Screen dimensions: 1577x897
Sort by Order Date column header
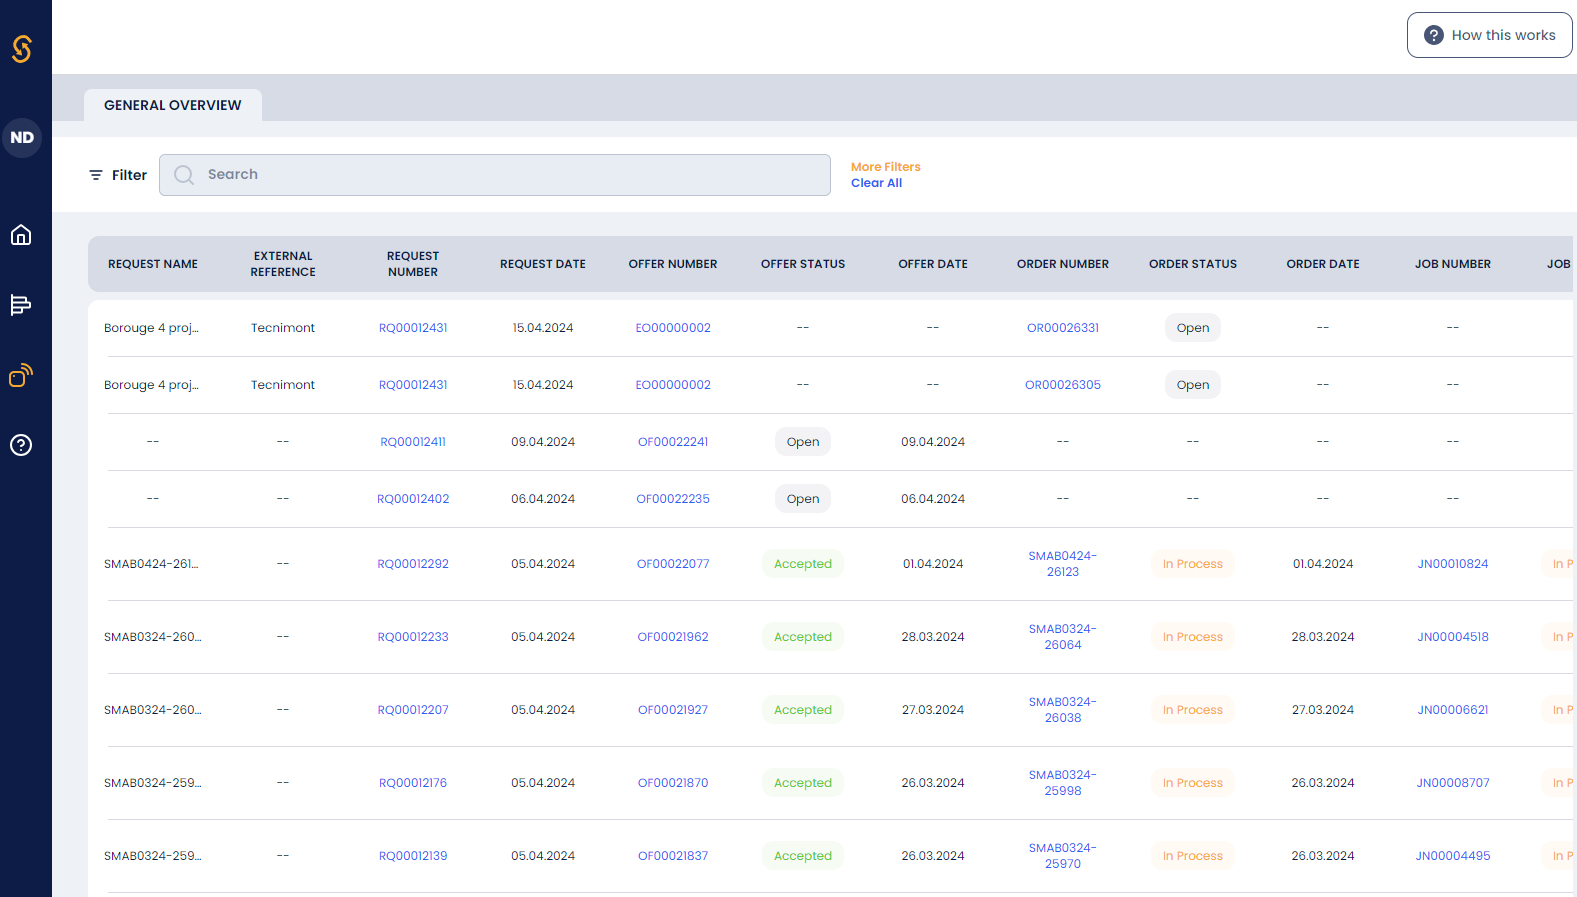[x=1323, y=264]
